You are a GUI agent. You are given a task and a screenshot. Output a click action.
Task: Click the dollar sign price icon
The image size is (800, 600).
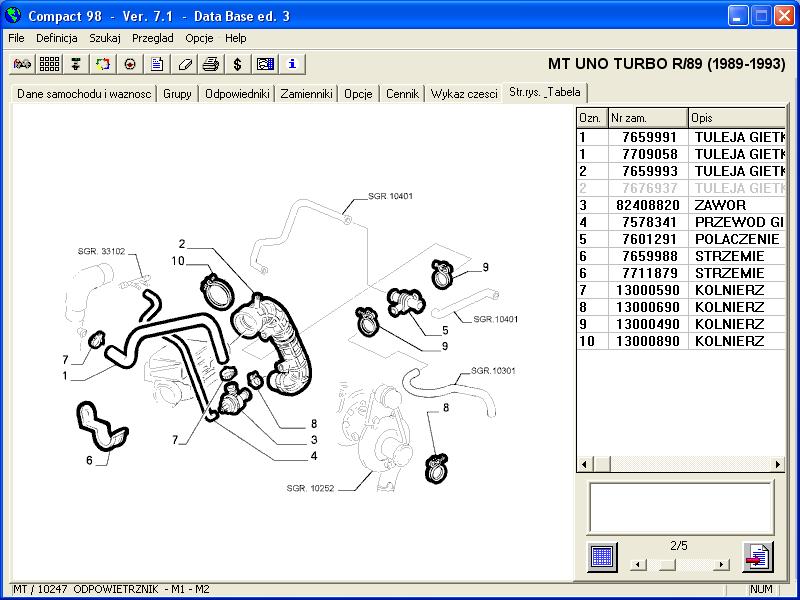pyautogui.click(x=238, y=64)
